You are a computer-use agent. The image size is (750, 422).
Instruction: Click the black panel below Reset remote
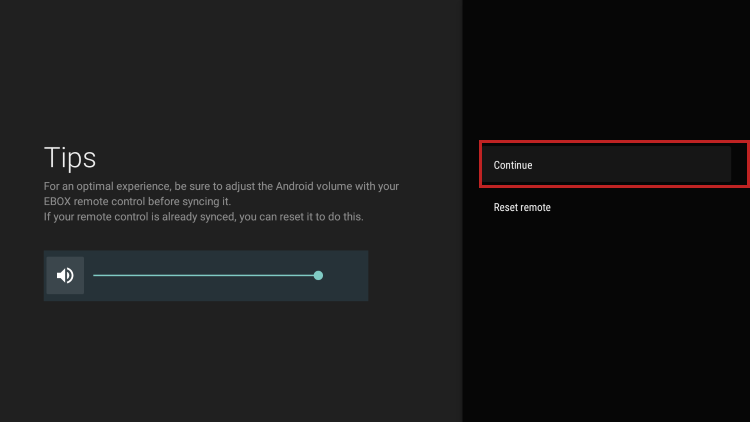[605, 320]
